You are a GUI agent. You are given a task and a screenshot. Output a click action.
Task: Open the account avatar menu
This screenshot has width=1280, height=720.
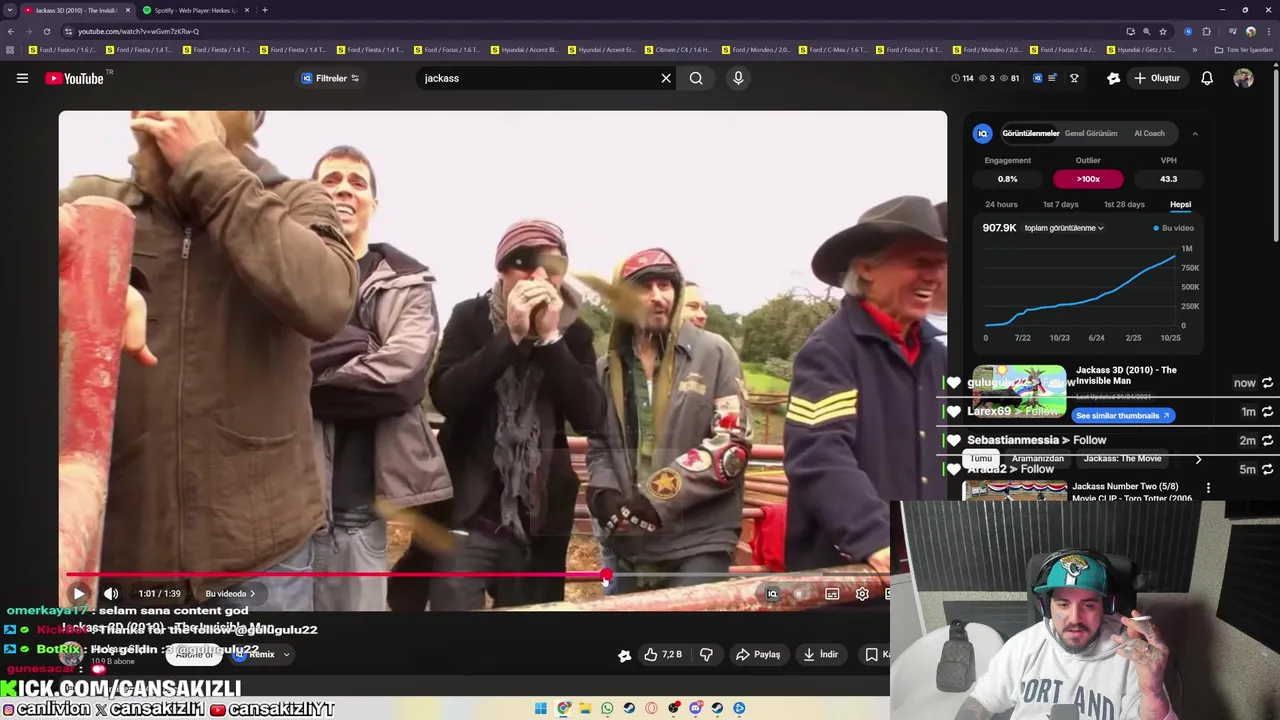click(1243, 78)
